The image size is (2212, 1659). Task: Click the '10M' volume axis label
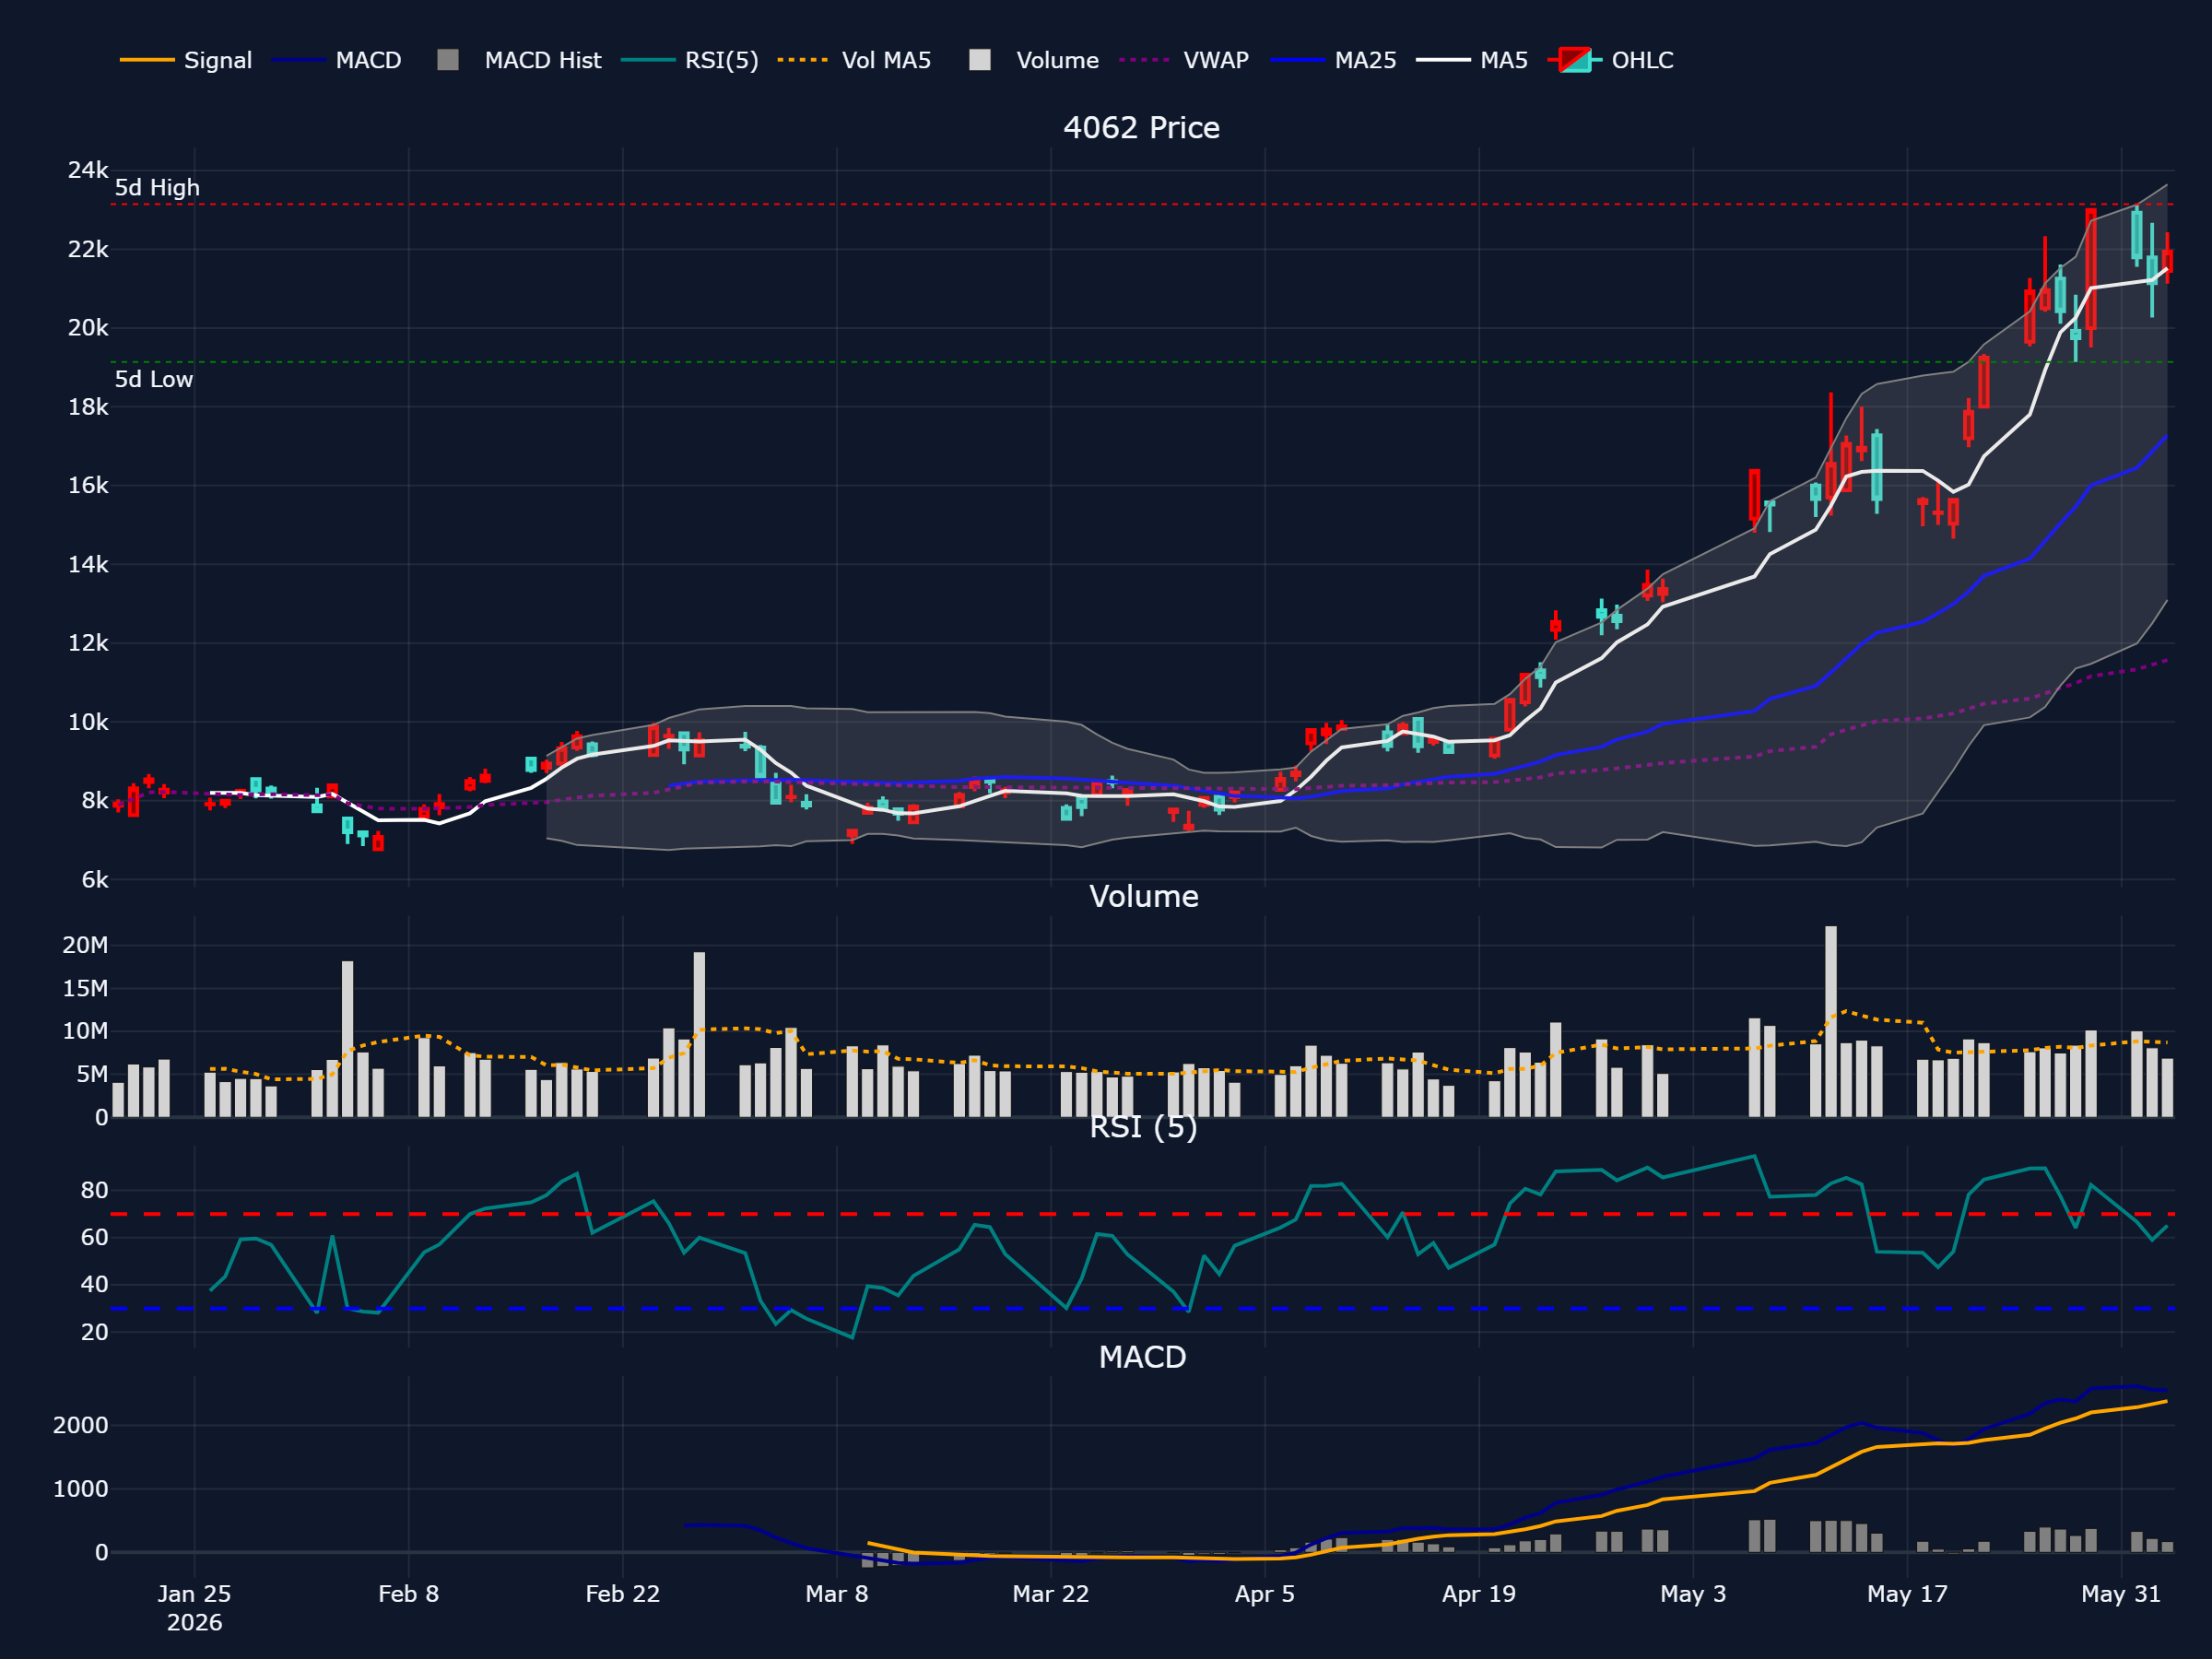click(x=85, y=1031)
